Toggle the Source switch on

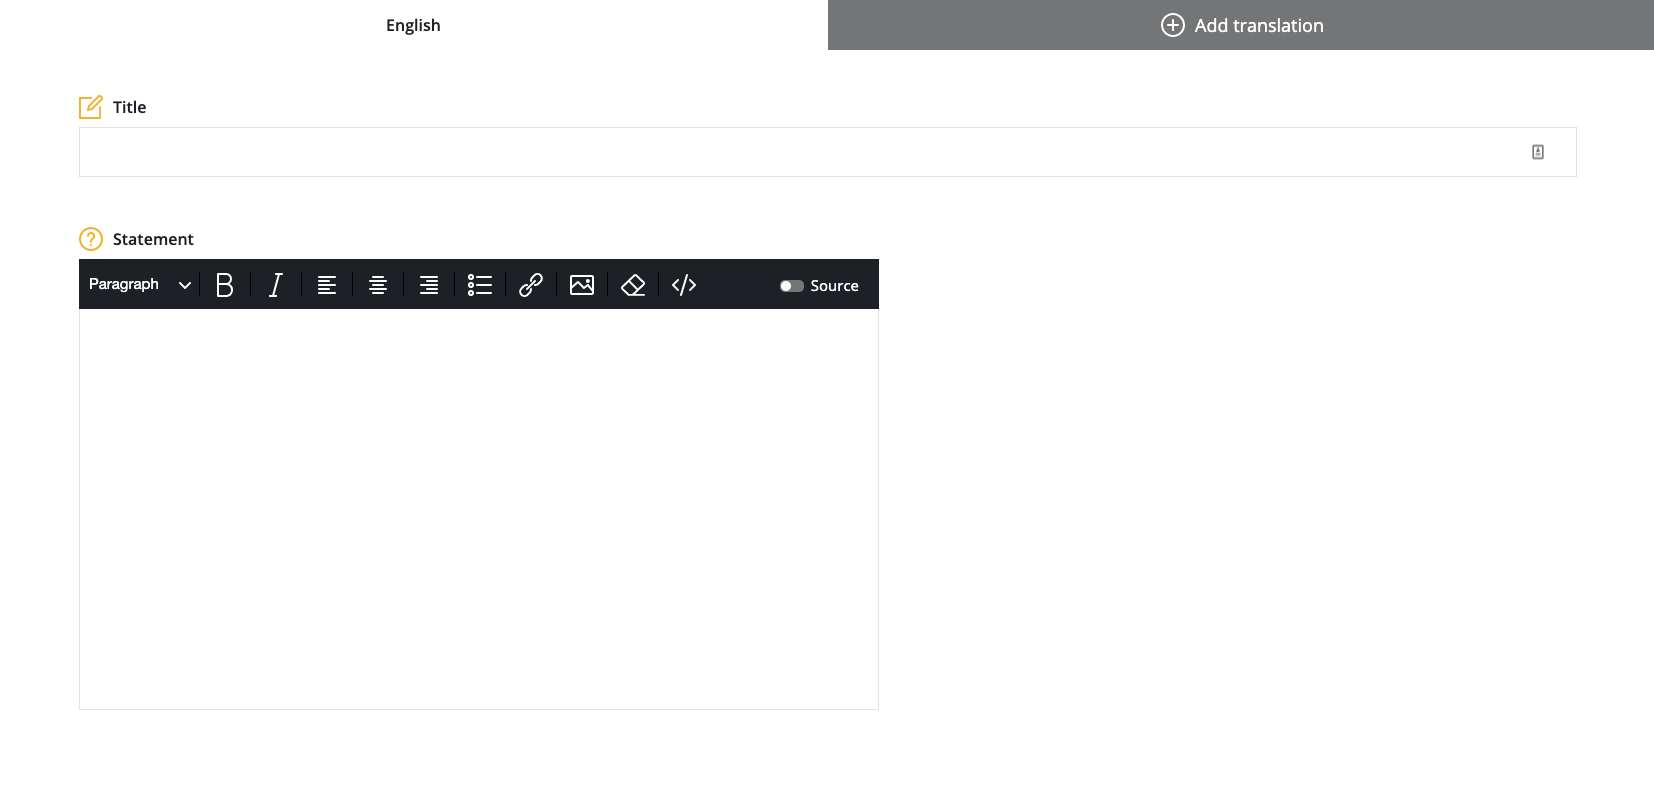click(x=792, y=286)
